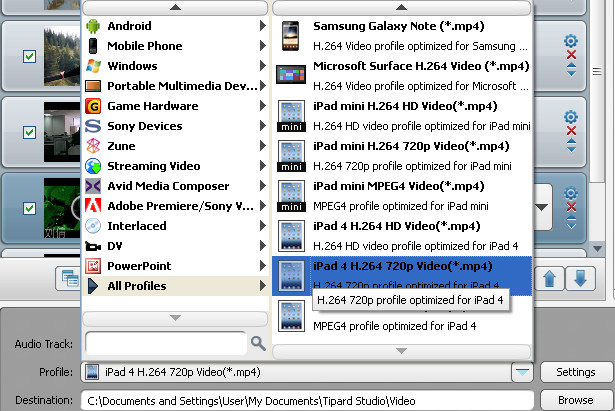Screen dimensions: 615x411
Task: Click the search magnifier icon
Action: [258, 343]
